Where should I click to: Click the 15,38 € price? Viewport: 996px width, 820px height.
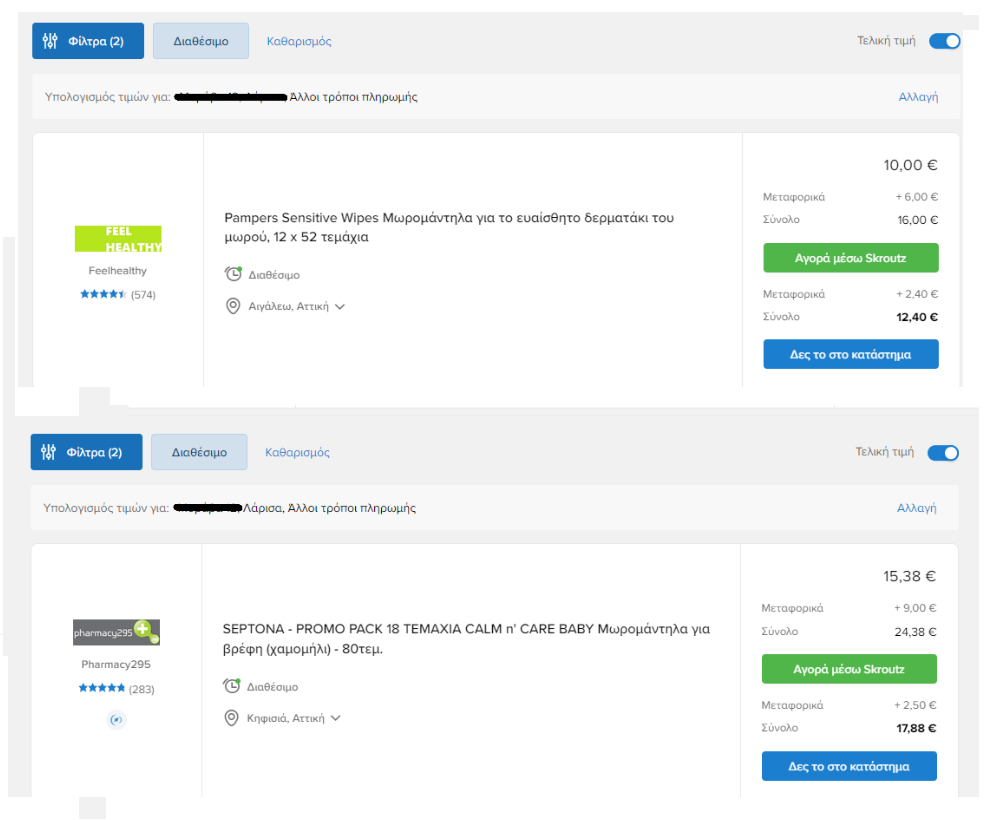tap(909, 576)
